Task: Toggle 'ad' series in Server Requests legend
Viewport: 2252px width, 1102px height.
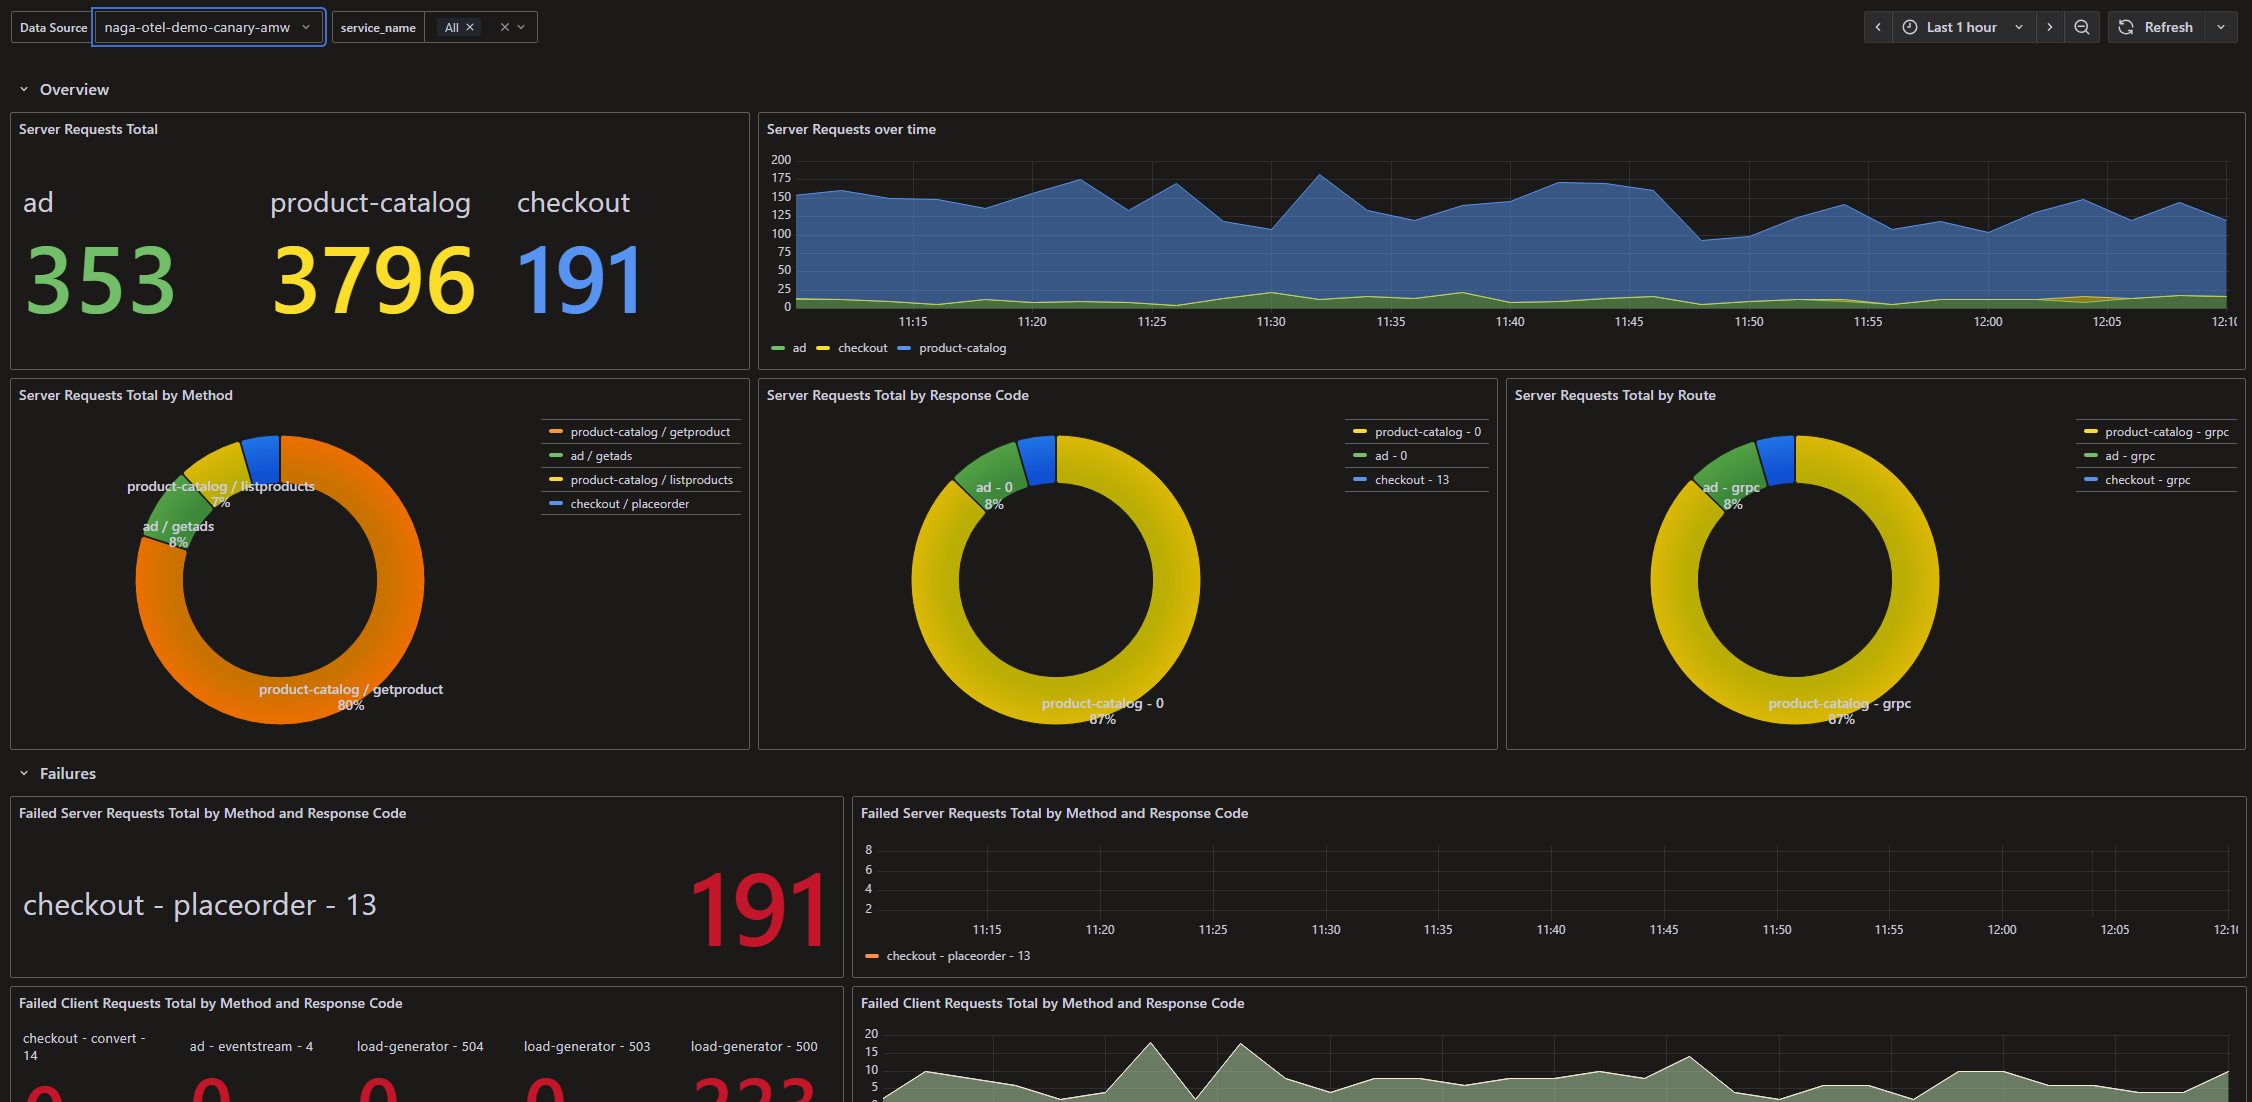Action: (x=798, y=348)
